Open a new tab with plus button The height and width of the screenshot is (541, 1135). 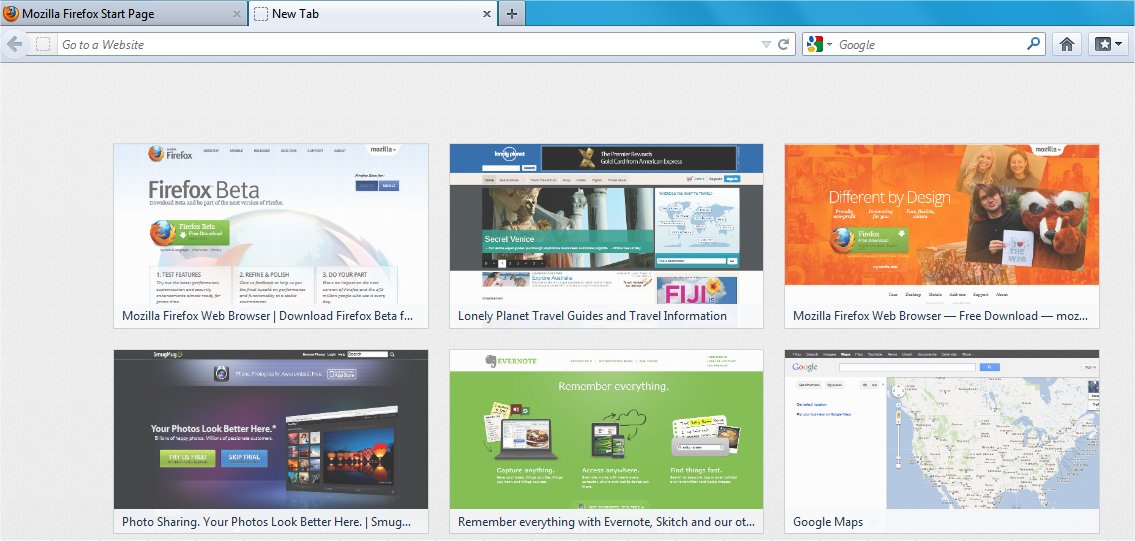(x=511, y=14)
